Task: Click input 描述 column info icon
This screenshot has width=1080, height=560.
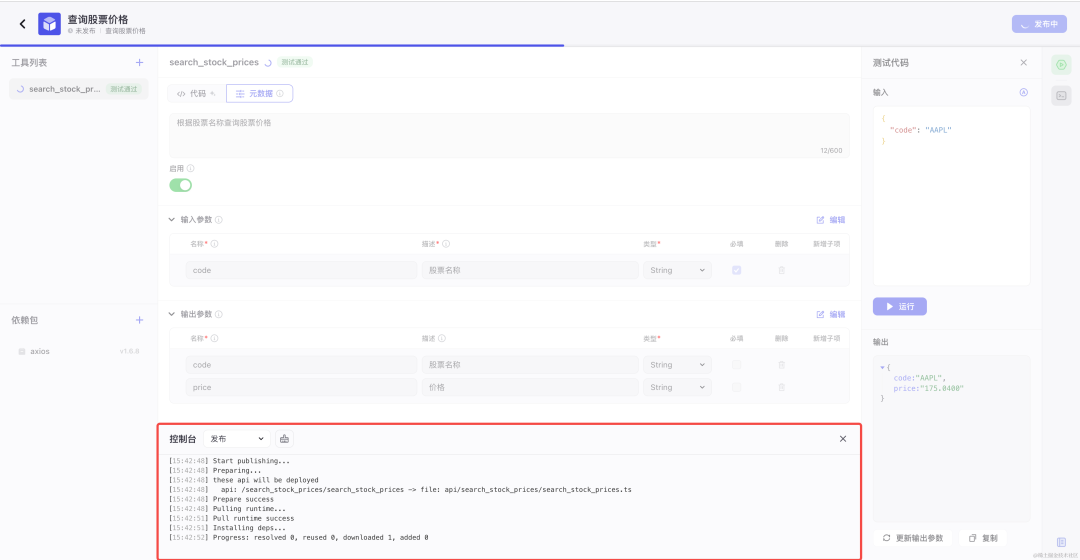Action: (446, 244)
